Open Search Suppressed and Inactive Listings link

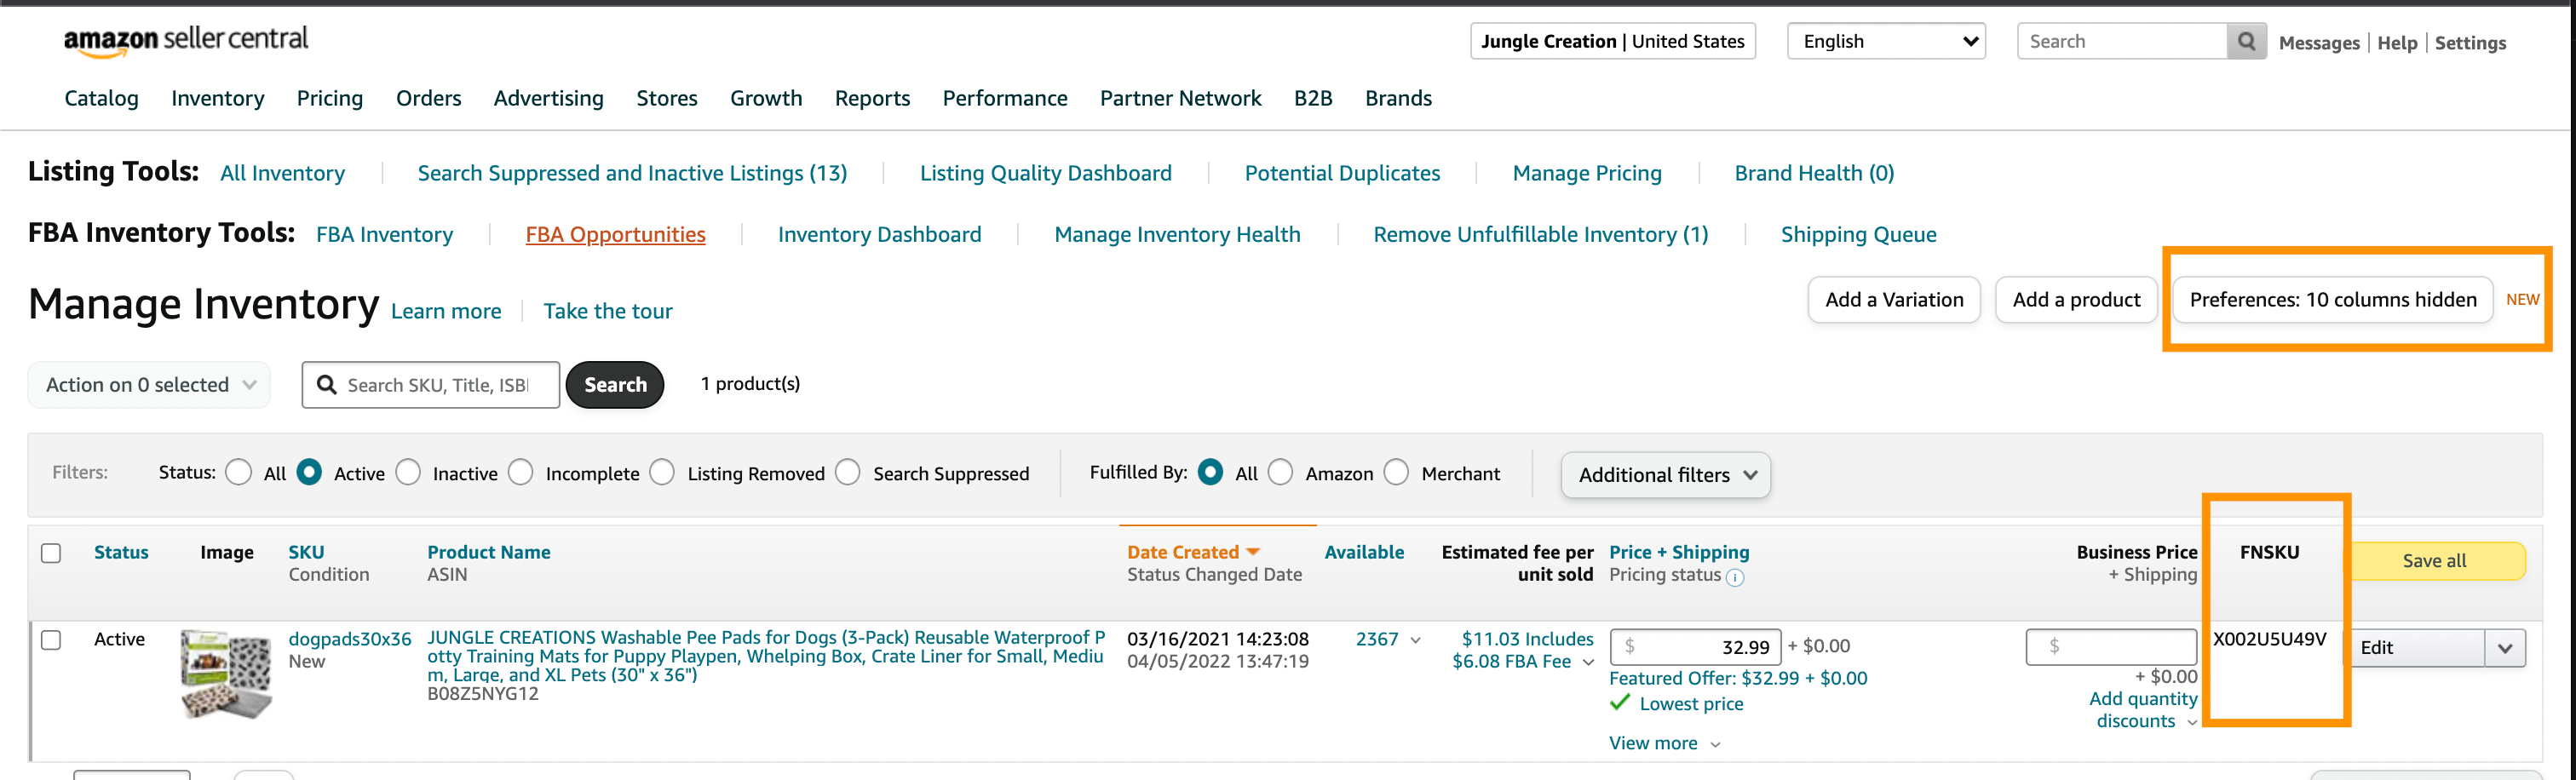click(633, 173)
